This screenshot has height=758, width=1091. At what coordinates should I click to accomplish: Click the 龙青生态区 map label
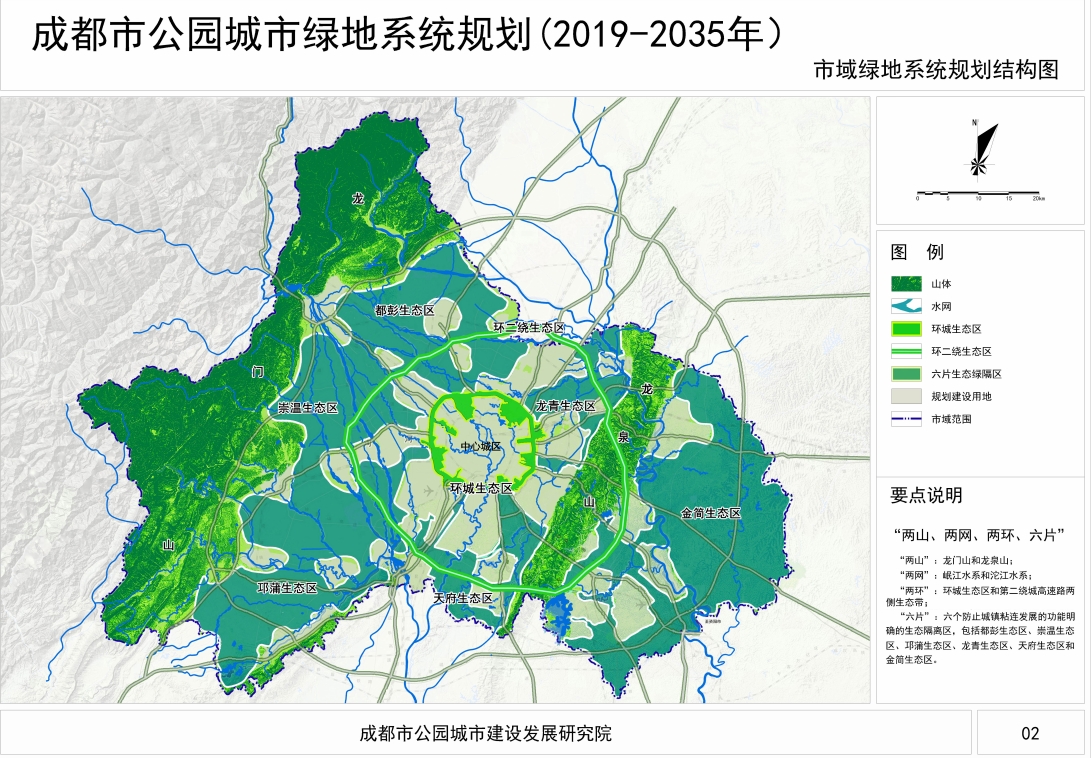click(565, 406)
